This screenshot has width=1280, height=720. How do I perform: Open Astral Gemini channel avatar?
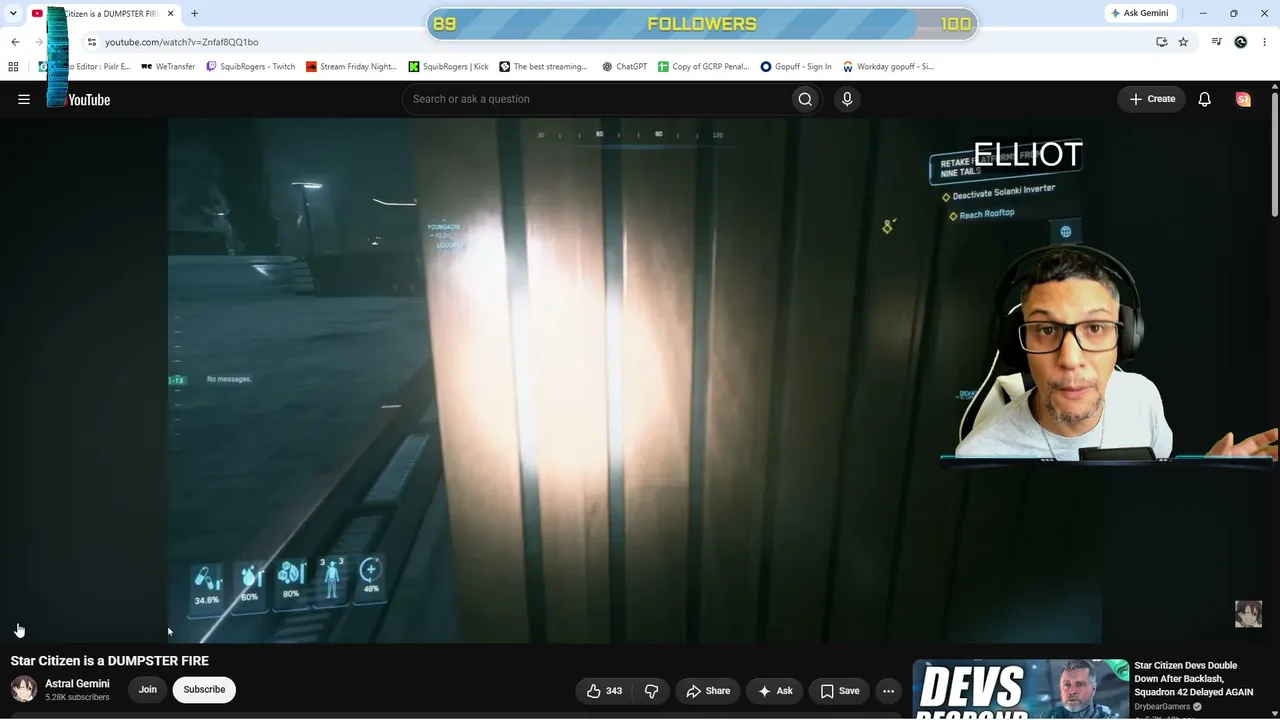[24, 689]
